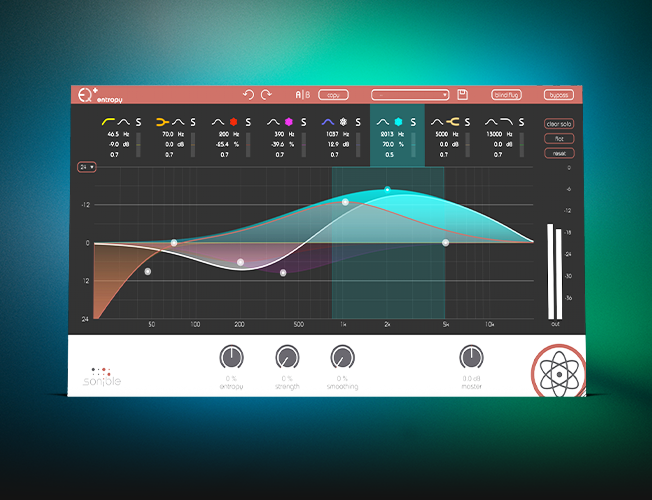Select low-cut filter icon on 46.5 Hz band
This screenshot has height=500, width=652.
(108, 122)
